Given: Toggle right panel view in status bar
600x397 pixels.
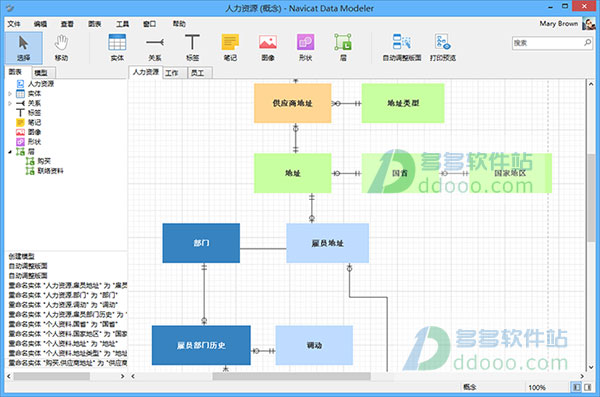Looking at the screenshot, I should click(x=587, y=387).
